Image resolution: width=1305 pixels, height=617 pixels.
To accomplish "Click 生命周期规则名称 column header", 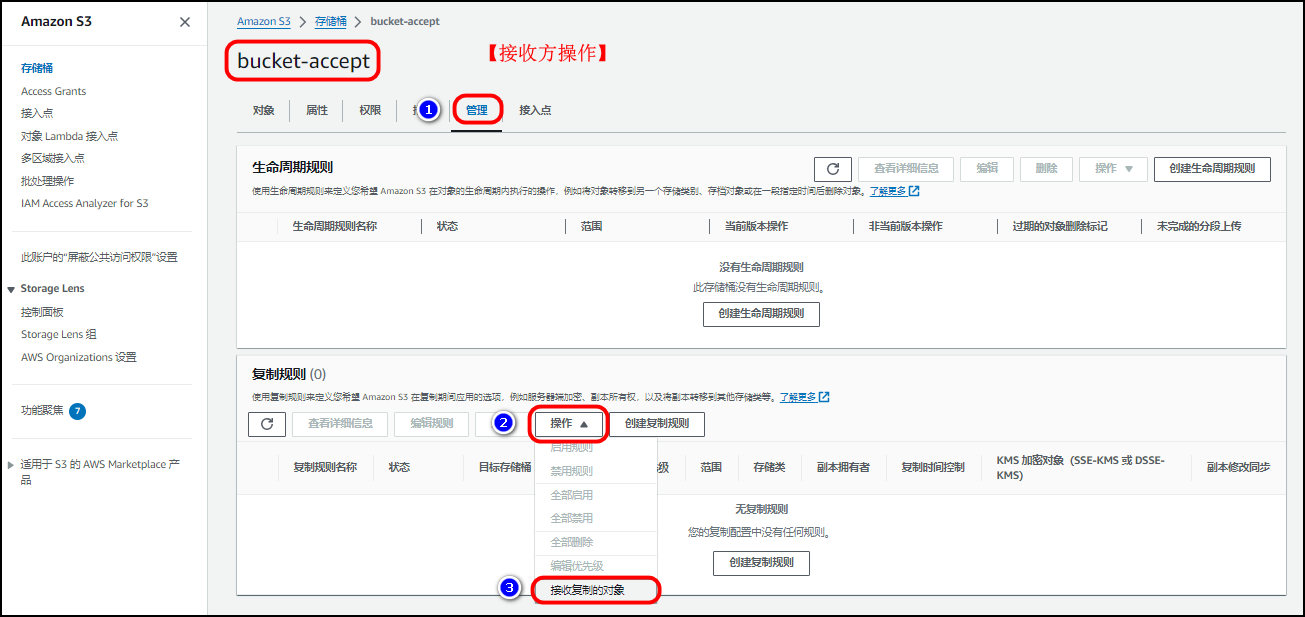I will click(334, 226).
